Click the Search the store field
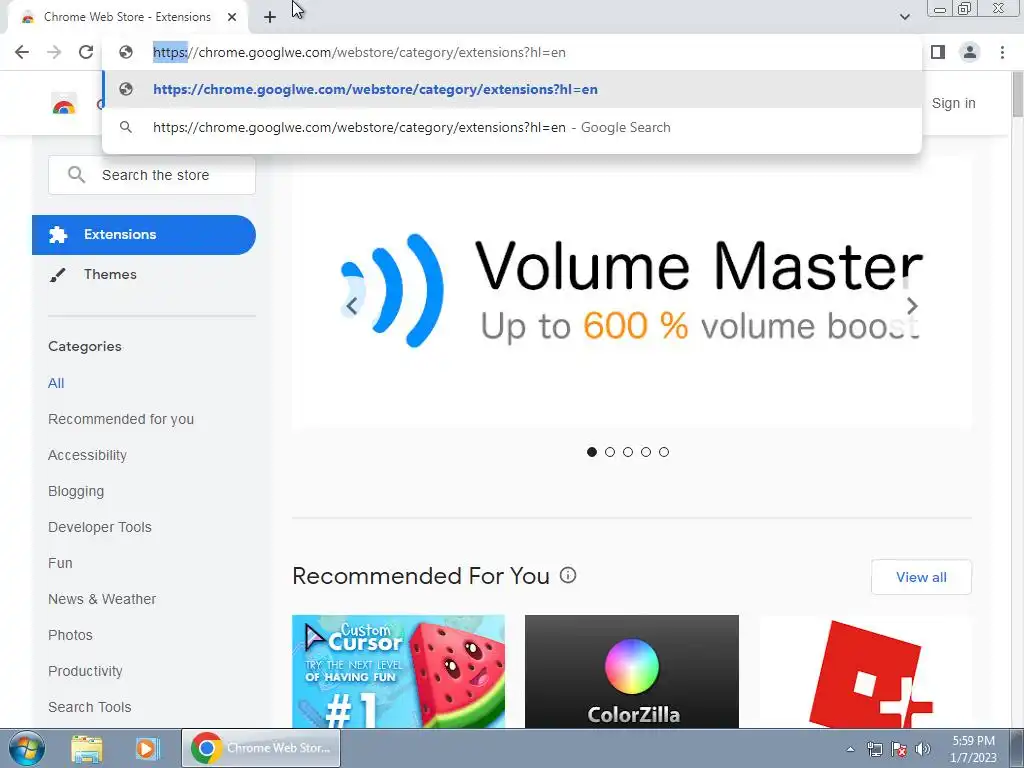This screenshot has height=768, width=1024. point(152,175)
